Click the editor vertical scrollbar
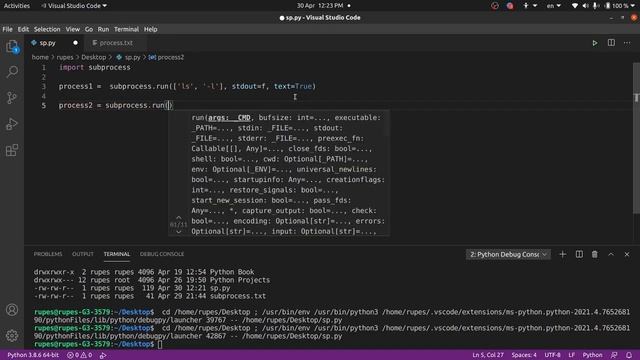Screen dimensions: 640x360 636,138
